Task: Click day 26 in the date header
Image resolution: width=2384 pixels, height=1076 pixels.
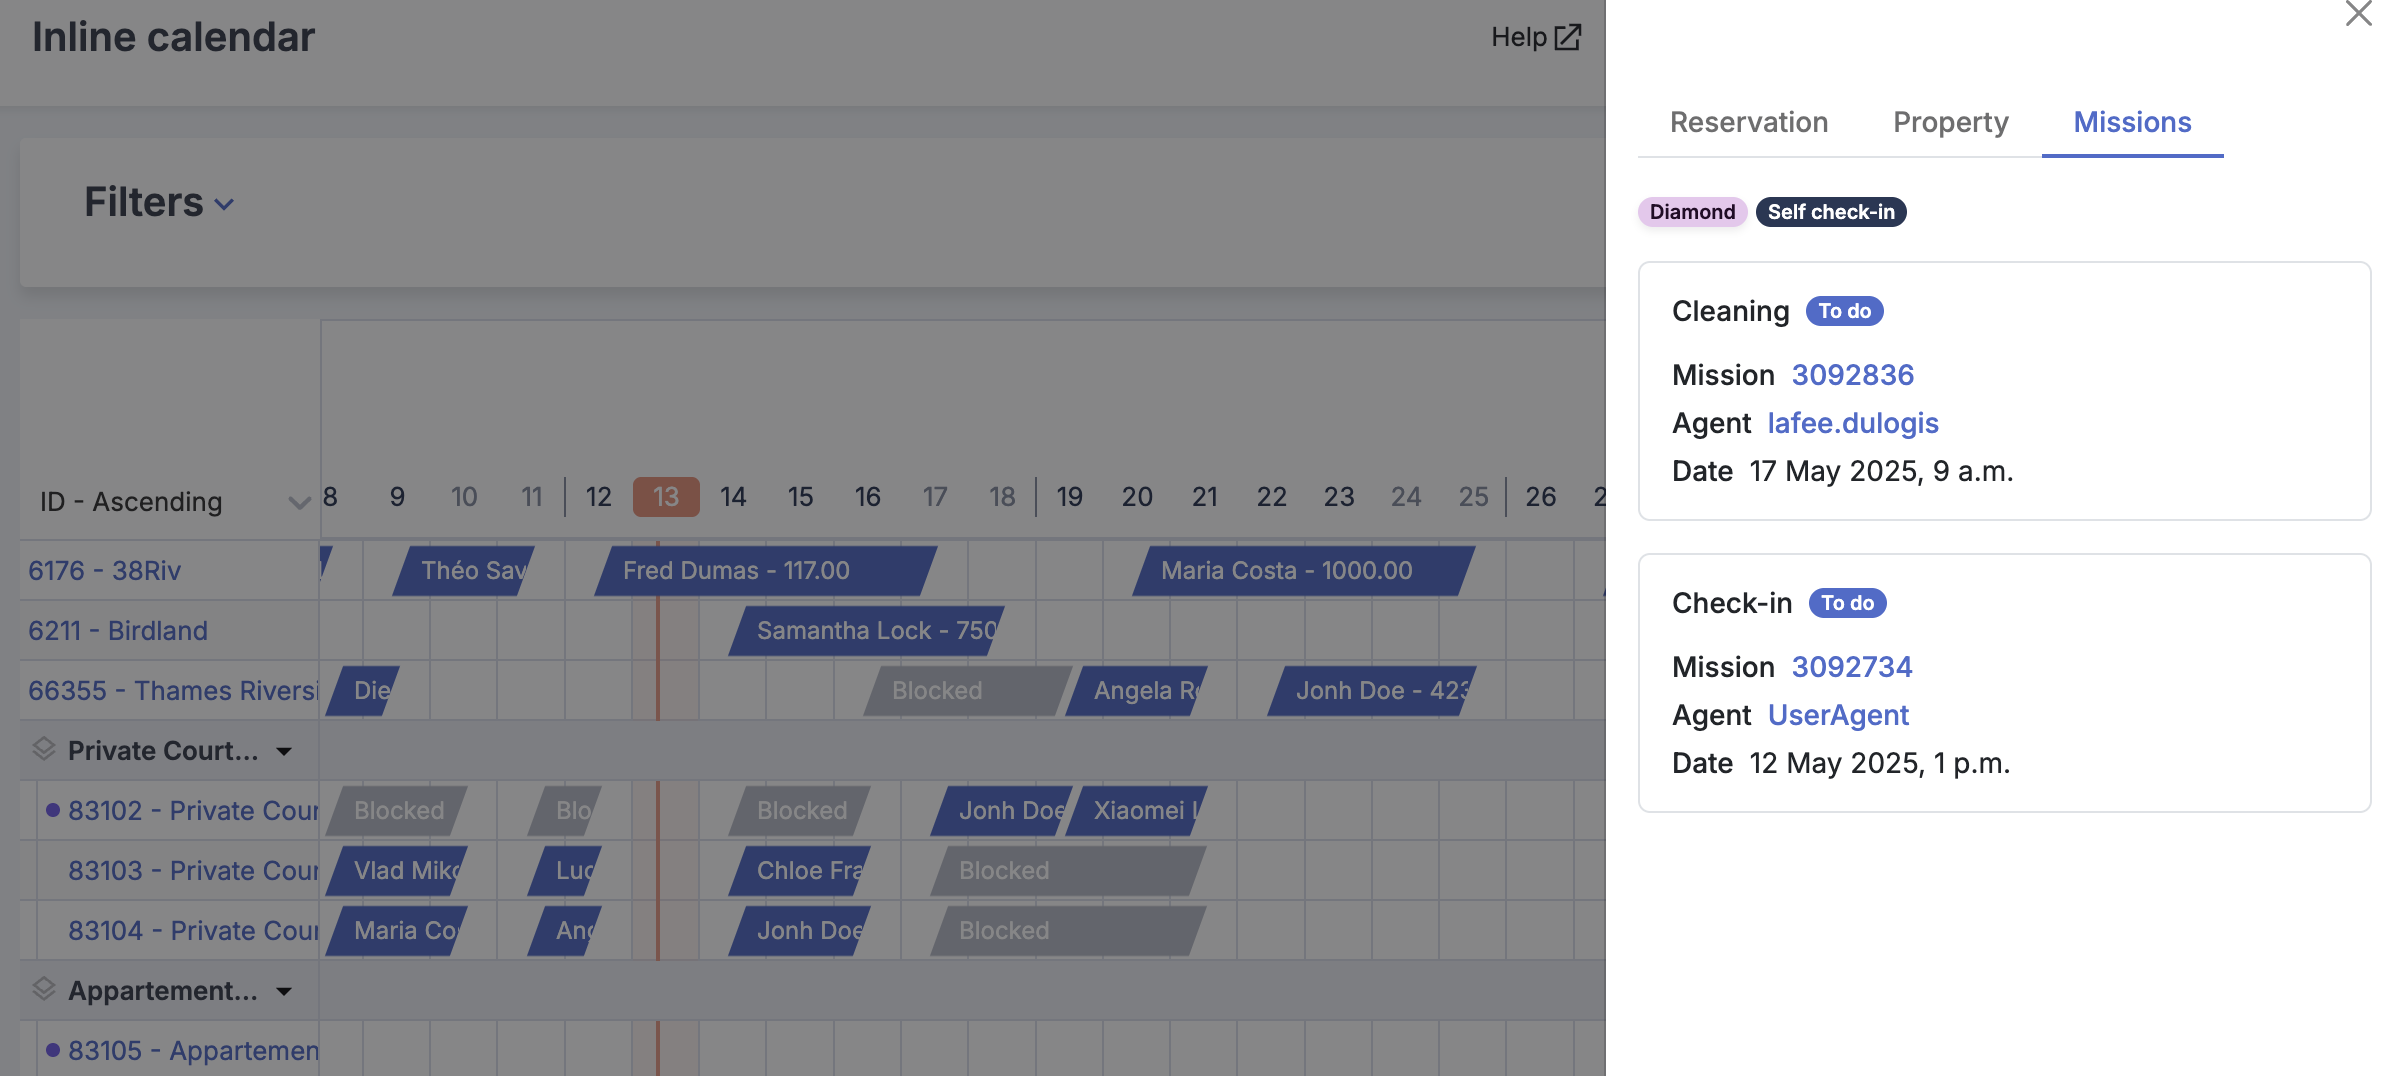Action: (x=1540, y=497)
